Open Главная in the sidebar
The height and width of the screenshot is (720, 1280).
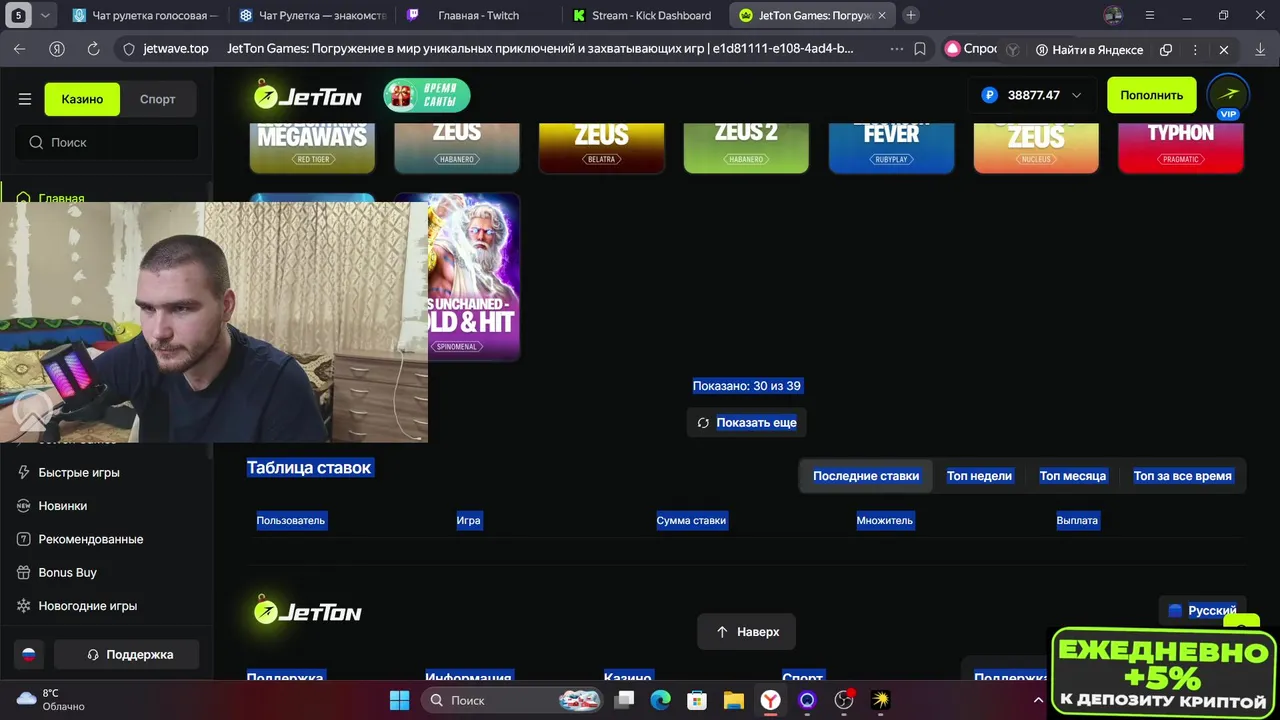[61, 198]
